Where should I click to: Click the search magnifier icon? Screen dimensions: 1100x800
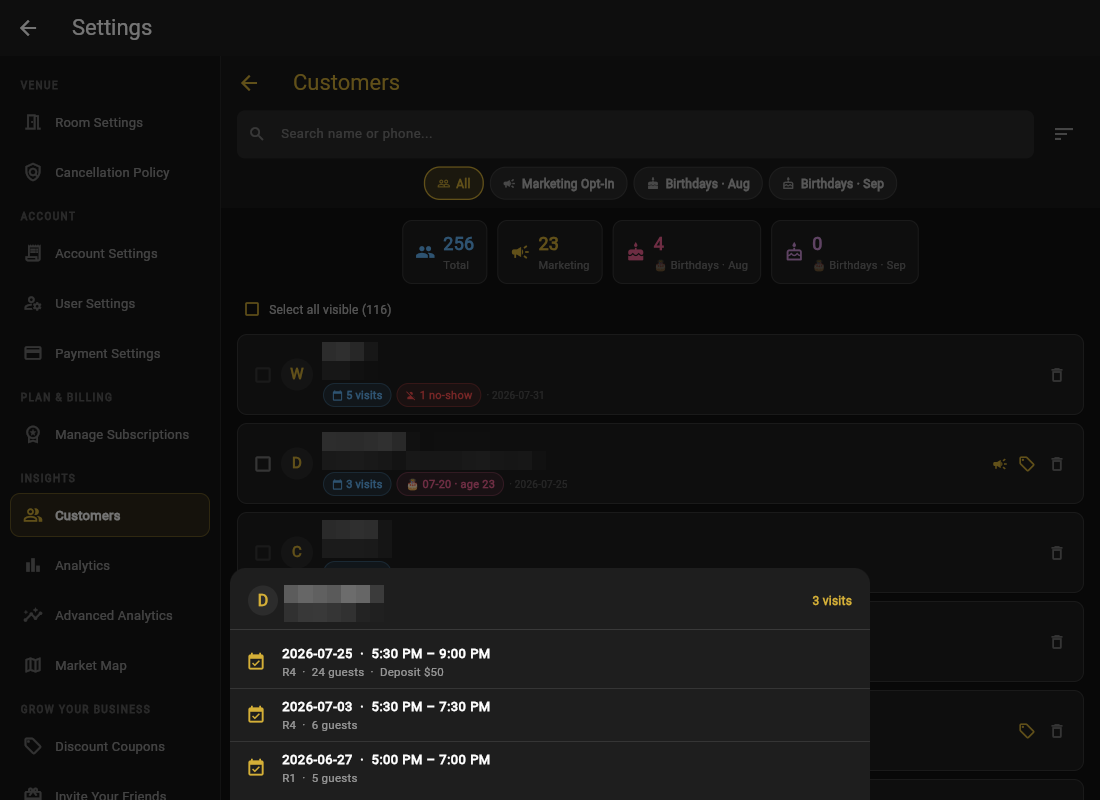pos(257,133)
